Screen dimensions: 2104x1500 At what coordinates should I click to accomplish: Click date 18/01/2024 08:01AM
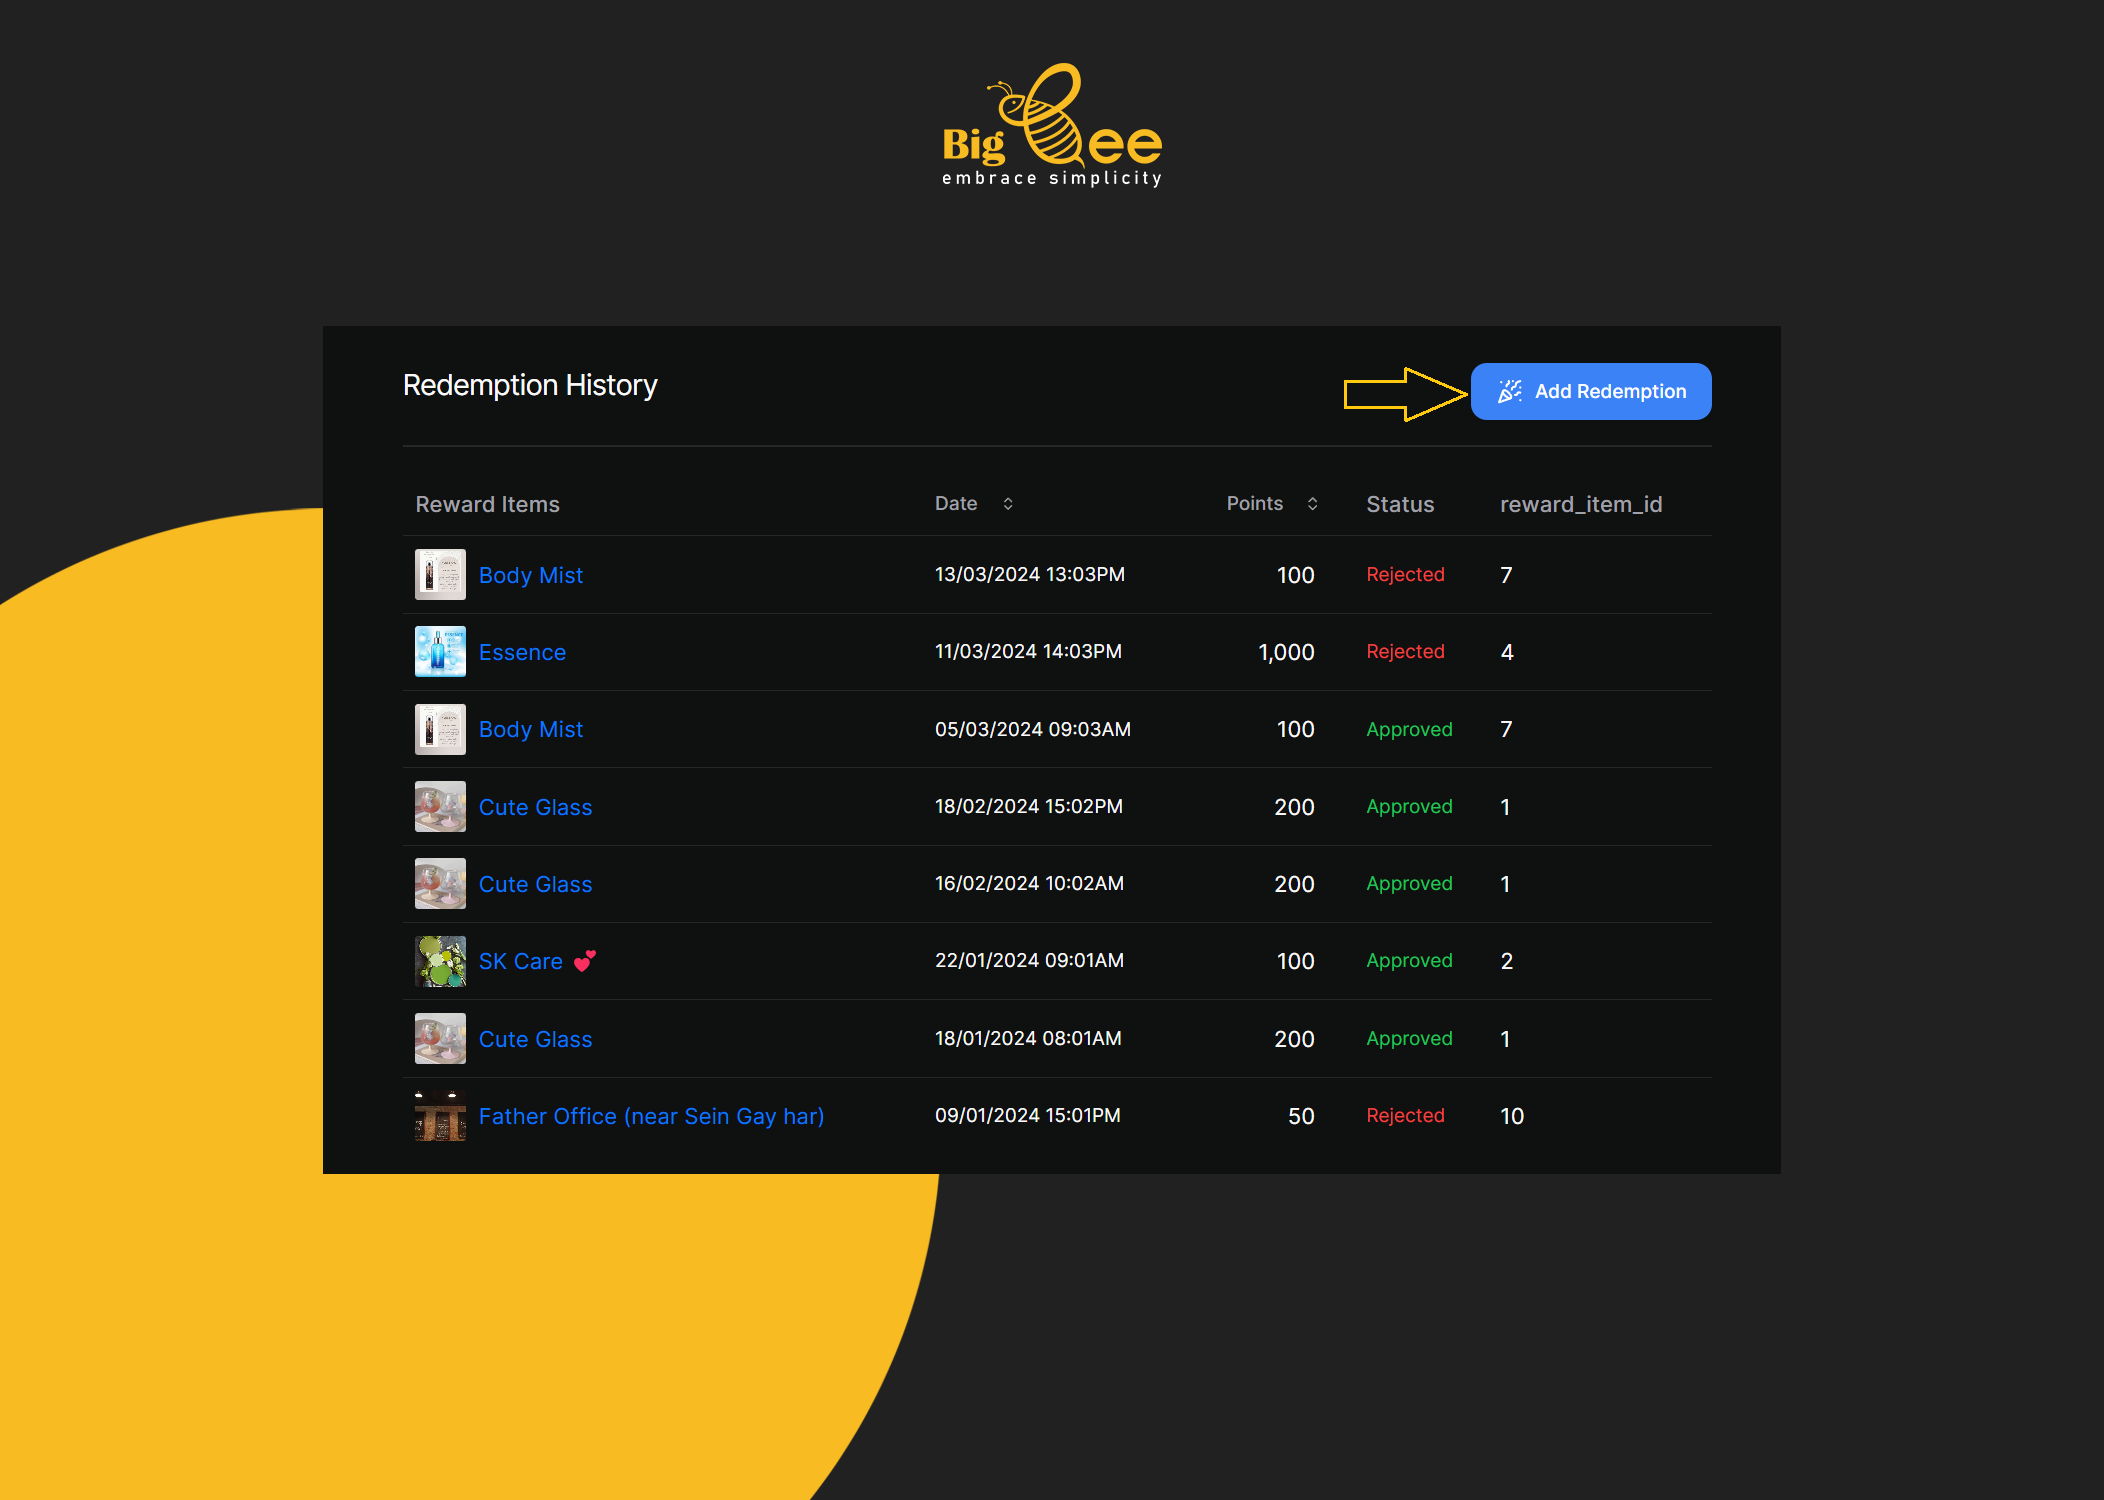(x=1028, y=1038)
